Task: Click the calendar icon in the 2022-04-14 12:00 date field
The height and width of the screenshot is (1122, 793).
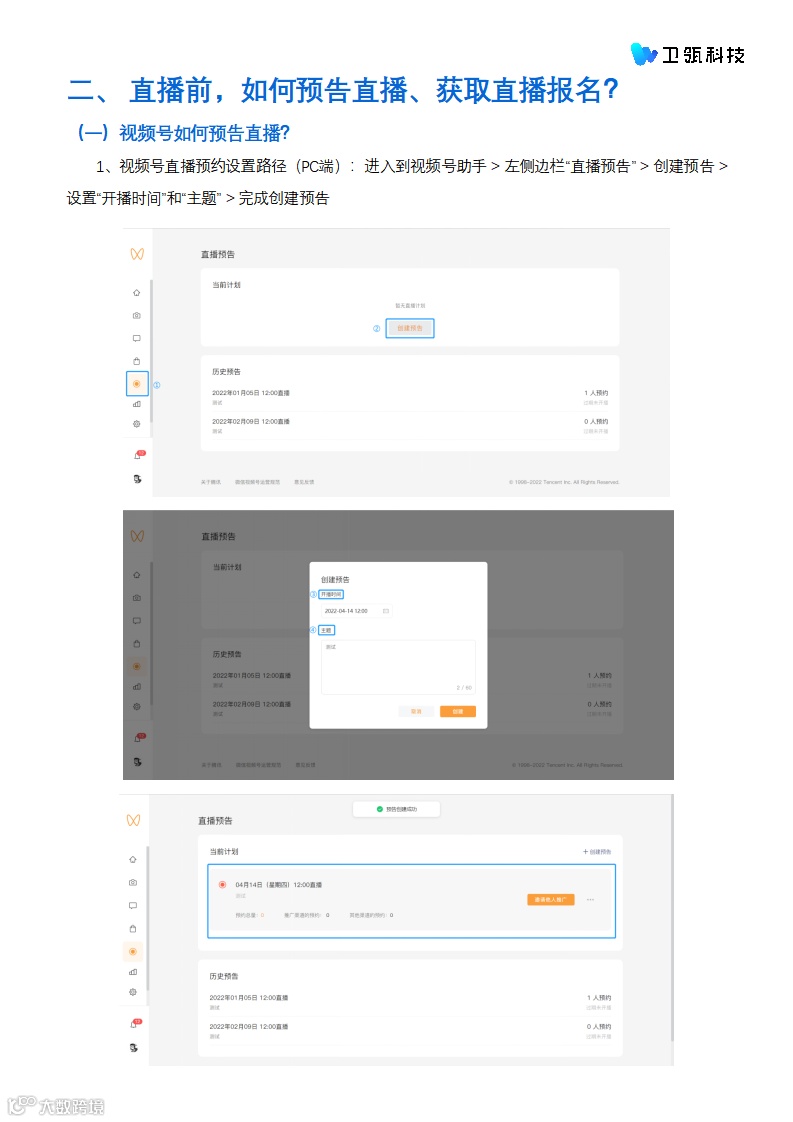Action: click(386, 611)
